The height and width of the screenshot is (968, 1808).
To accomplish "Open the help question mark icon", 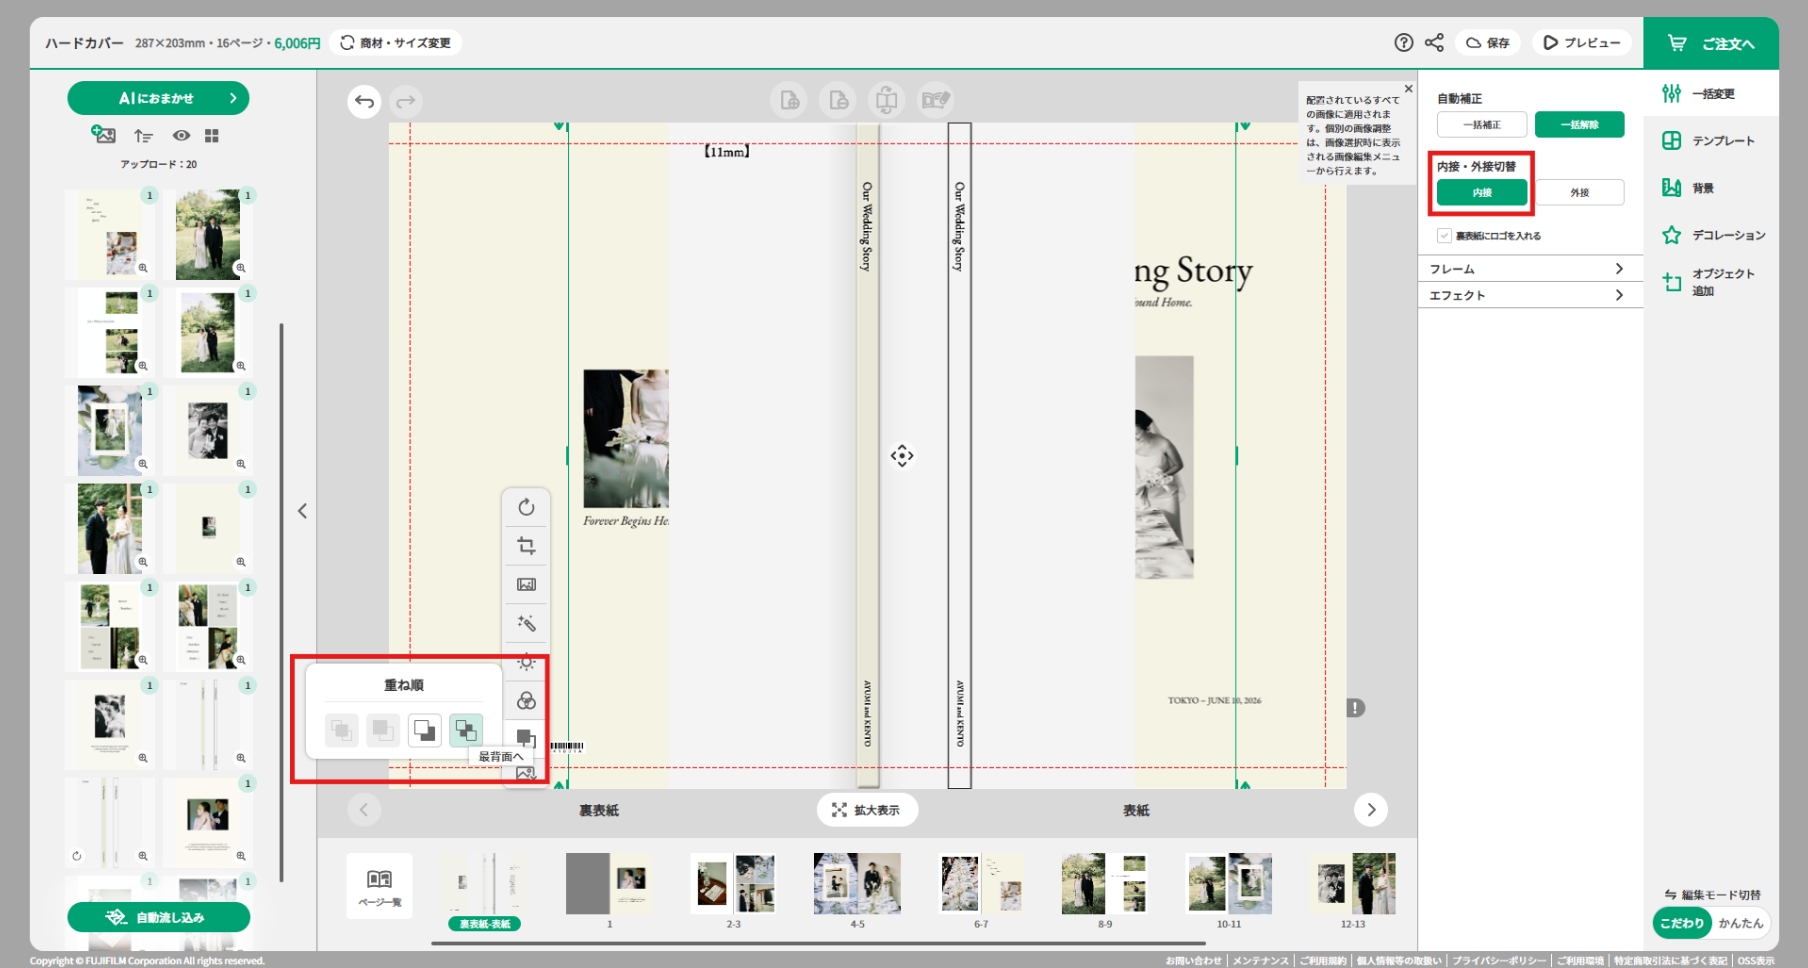I will point(1403,42).
